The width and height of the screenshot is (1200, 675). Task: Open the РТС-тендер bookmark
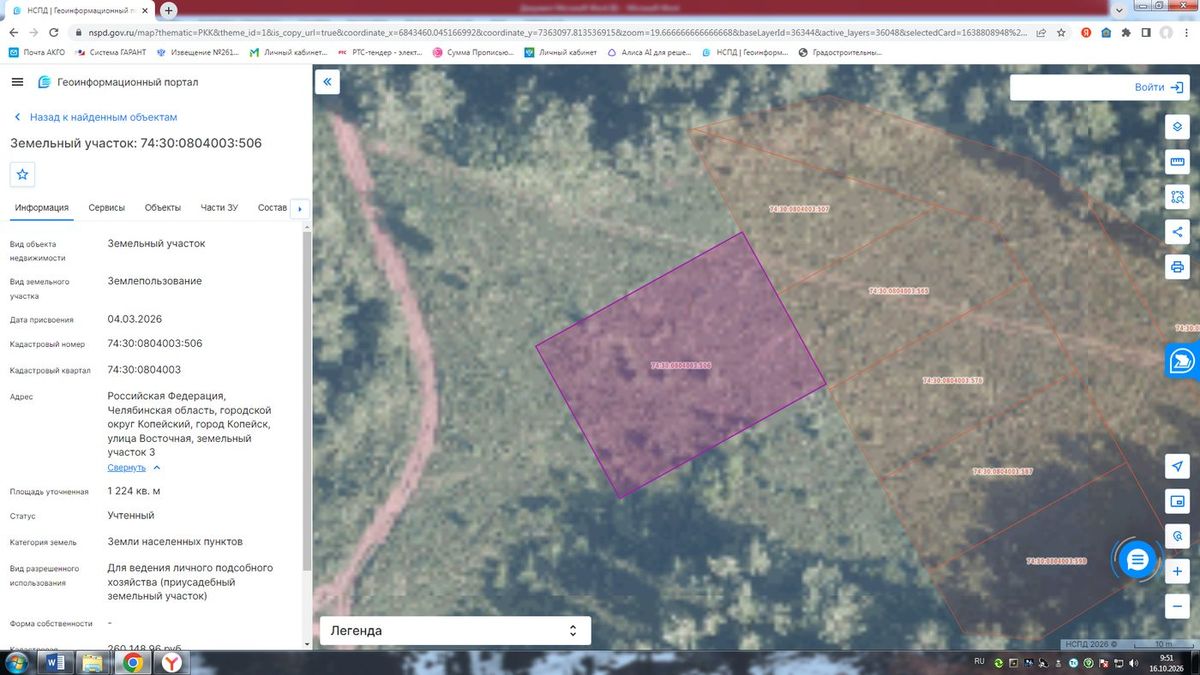[x=380, y=52]
